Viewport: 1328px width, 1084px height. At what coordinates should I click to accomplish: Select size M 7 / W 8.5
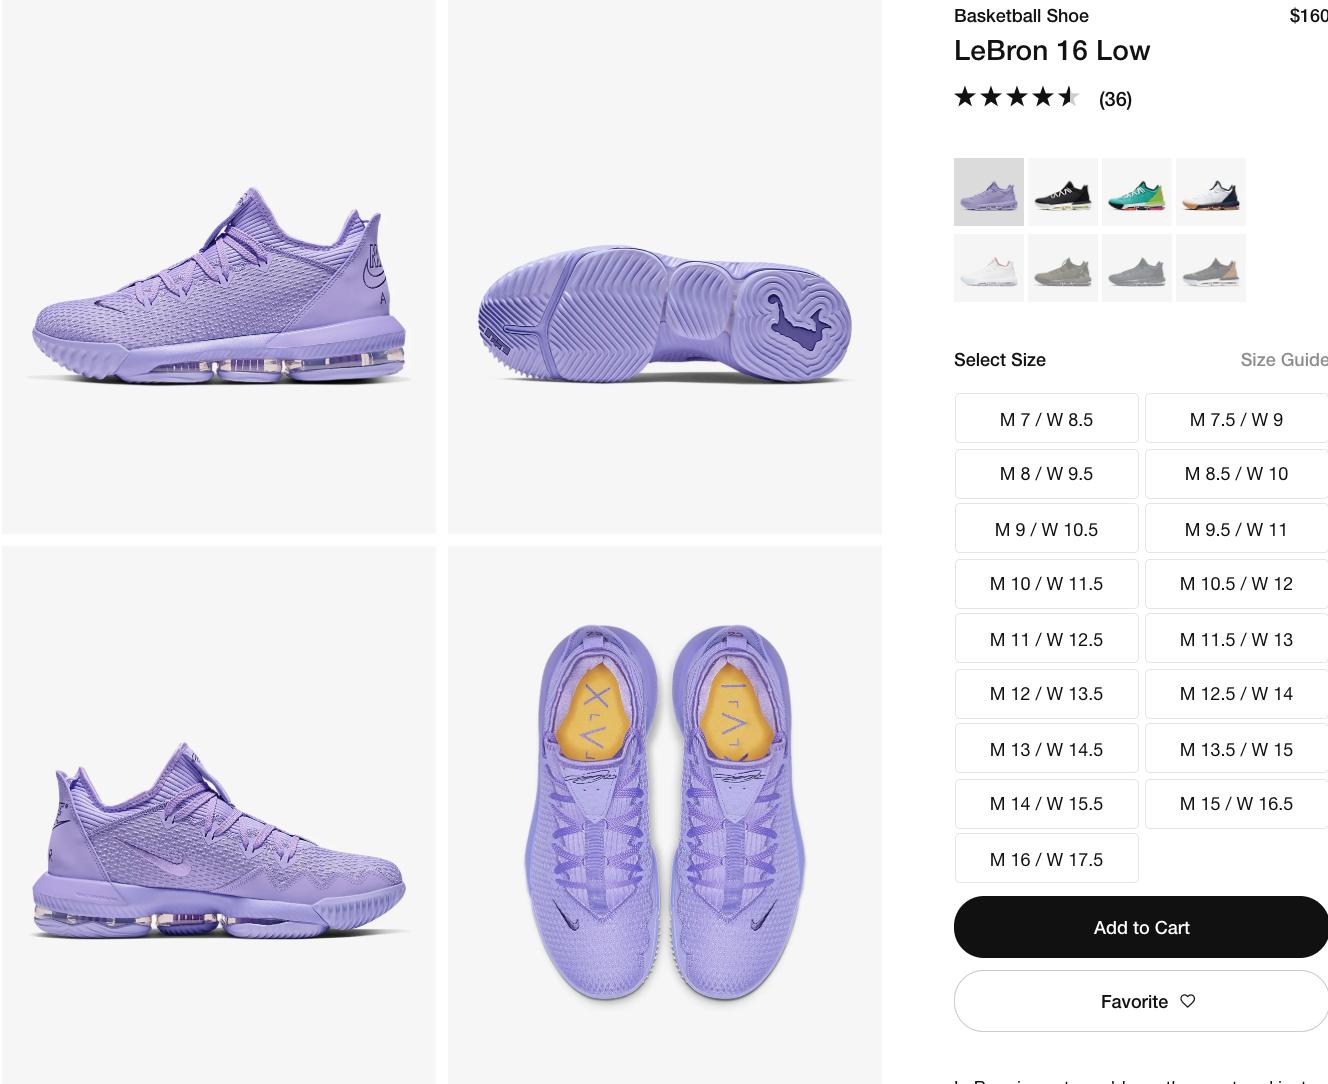coord(1046,419)
